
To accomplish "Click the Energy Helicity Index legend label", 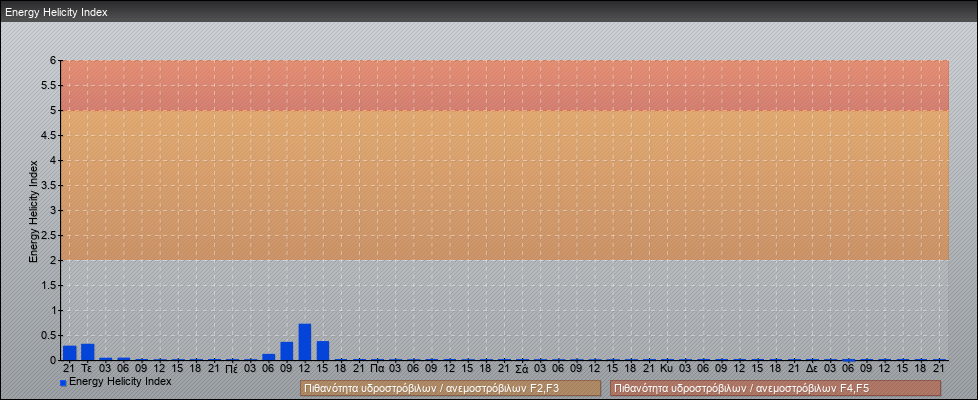I will pyautogui.click(x=120, y=381).
